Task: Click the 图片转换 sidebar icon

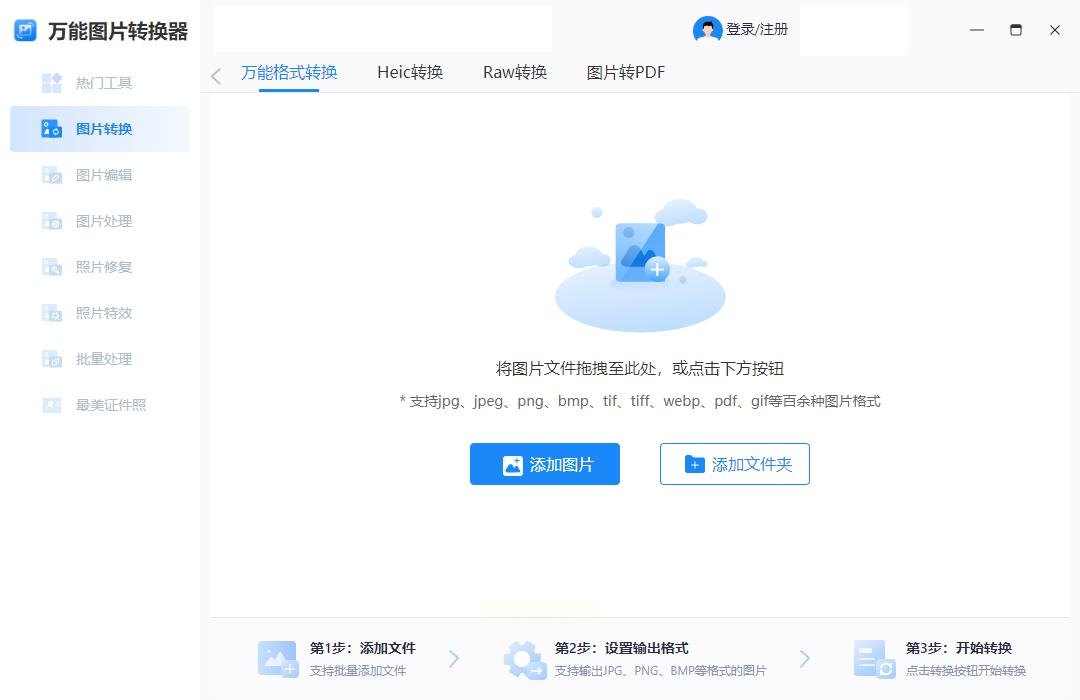Action: tap(52, 129)
